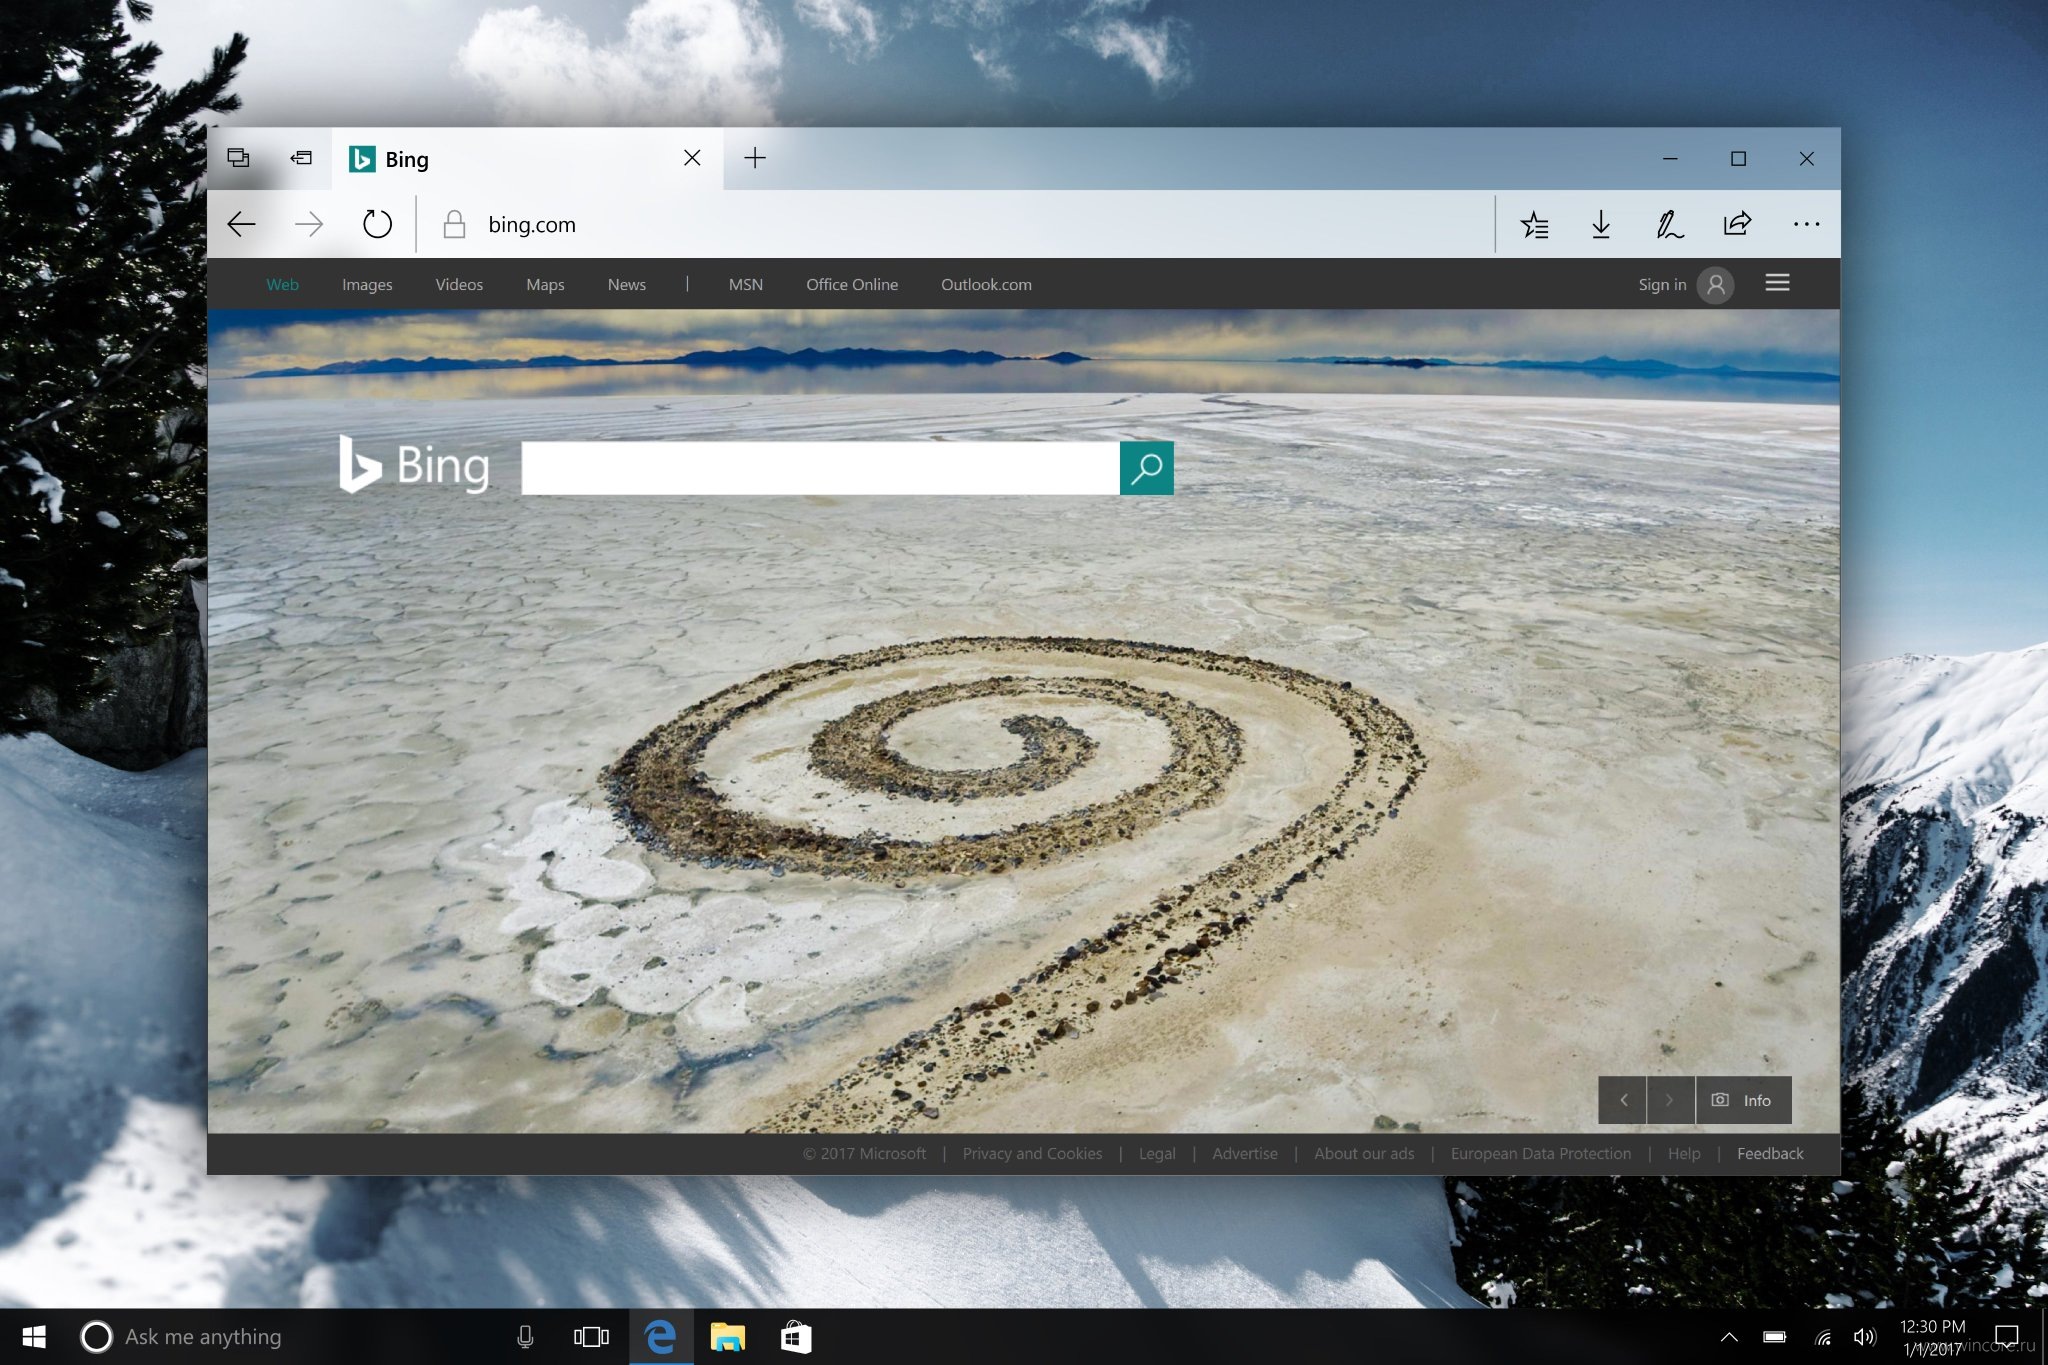
Task: Open the Maps link
Action: [x=545, y=285]
